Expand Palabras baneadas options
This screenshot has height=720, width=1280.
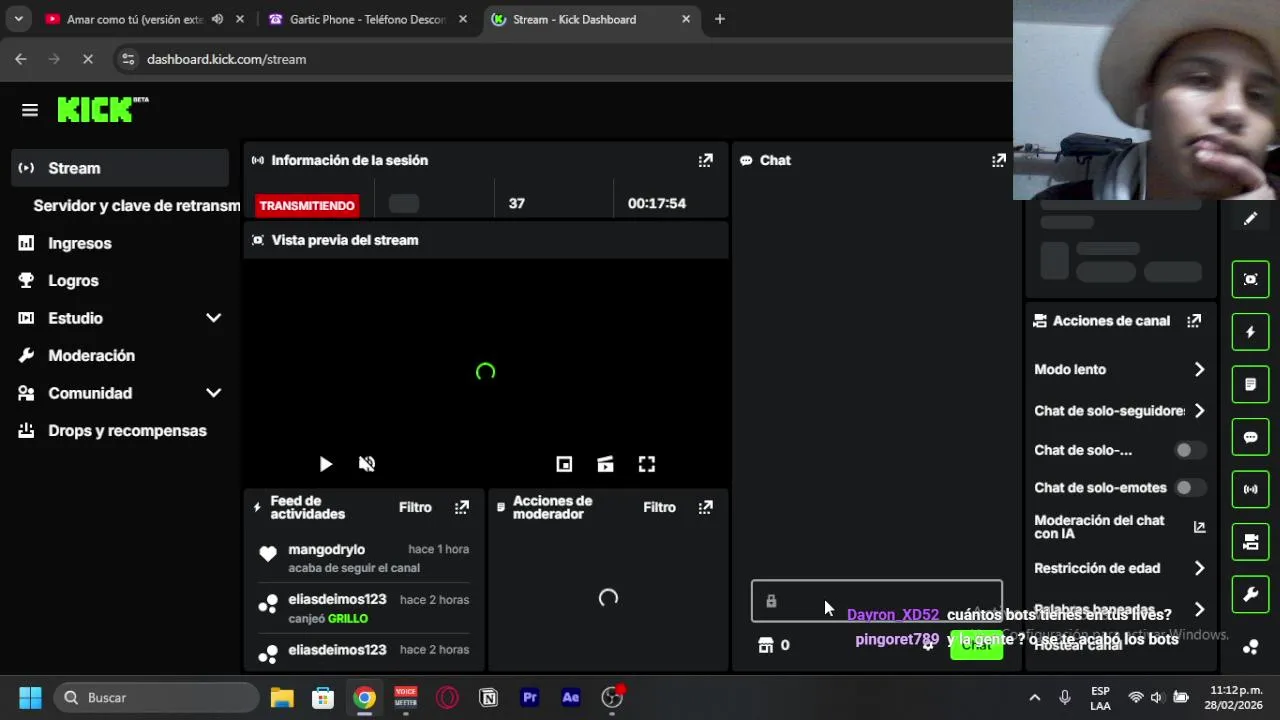(1199, 610)
